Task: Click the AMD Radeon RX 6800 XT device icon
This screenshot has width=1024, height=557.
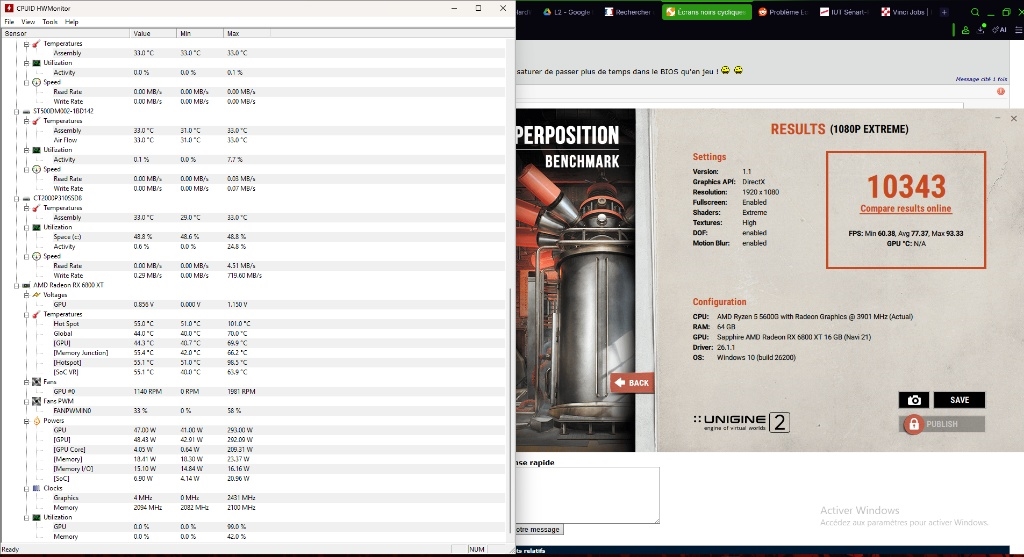Action: coord(26,285)
